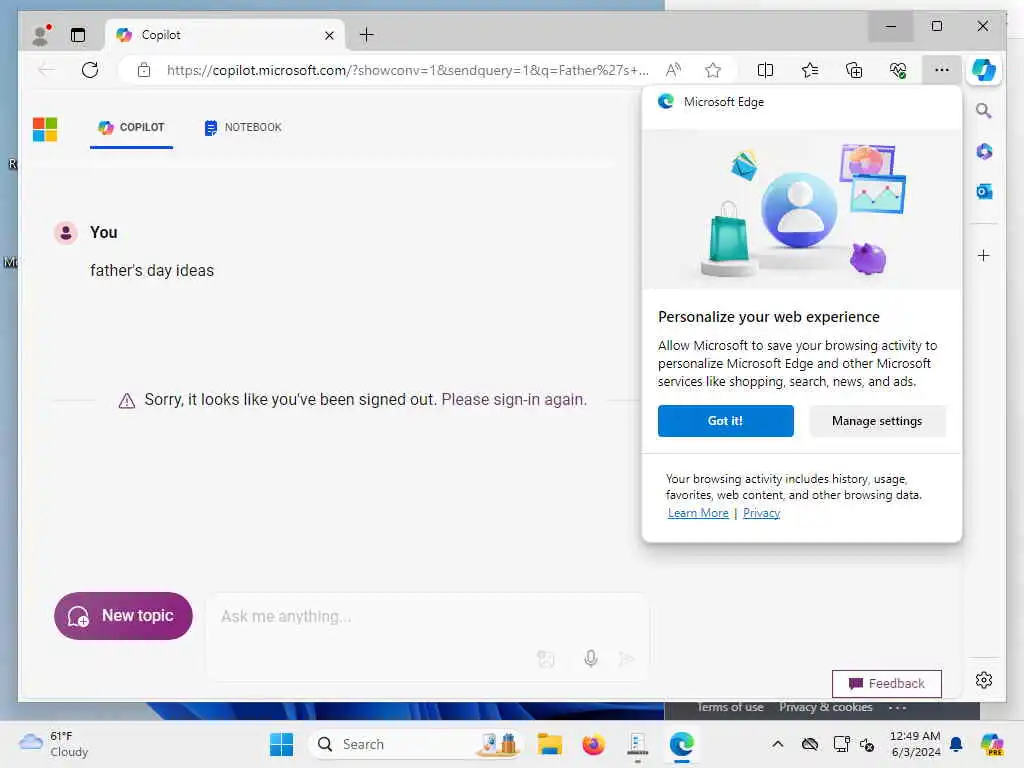The height and width of the screenshot is (768, 1024).
Task: Open sidebar Search icon
Action: point(984,111)
